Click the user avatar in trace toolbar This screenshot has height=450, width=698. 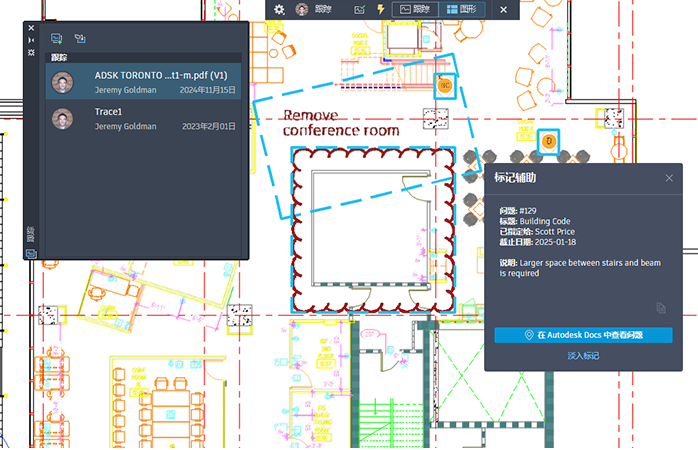[x=302, y=9]
